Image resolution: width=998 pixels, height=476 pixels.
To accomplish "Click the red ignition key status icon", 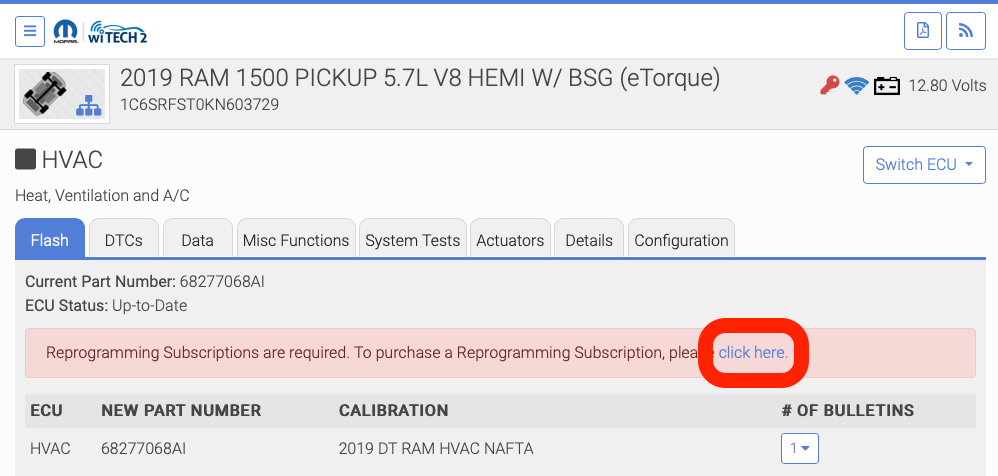I will click(x=829, y=86).
